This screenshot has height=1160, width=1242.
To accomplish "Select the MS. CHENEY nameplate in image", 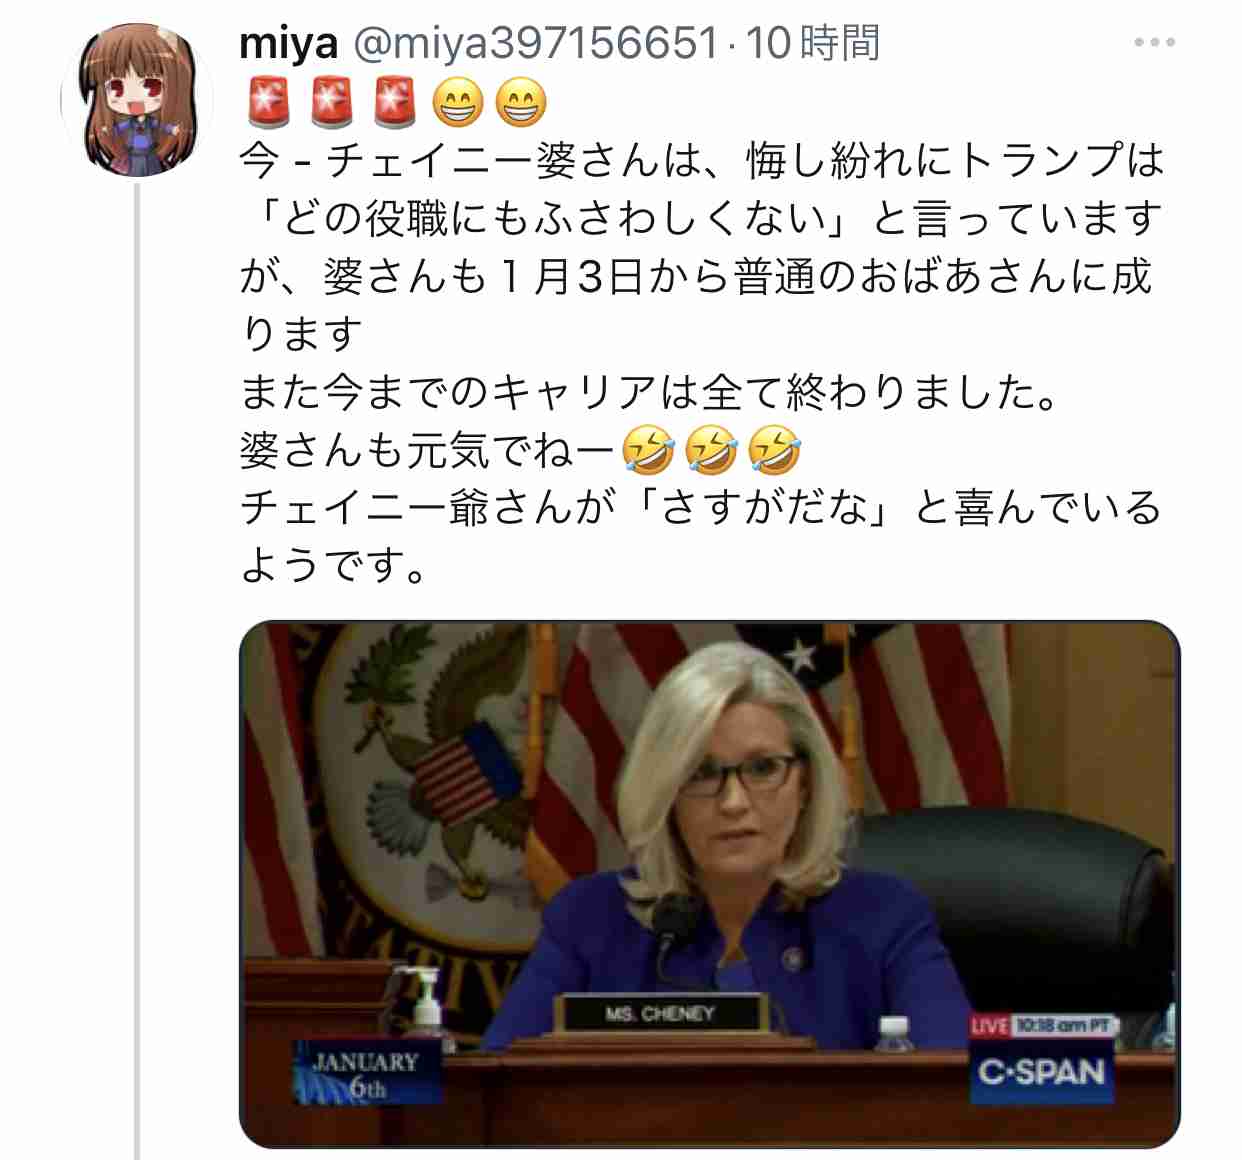I will click(660, 1014).
